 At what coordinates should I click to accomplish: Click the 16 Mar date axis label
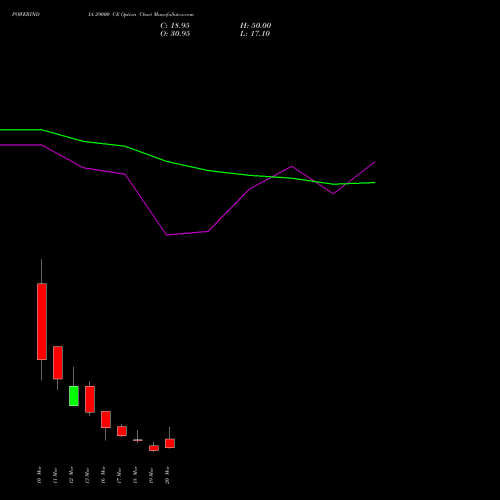click(x=103, y=475)
